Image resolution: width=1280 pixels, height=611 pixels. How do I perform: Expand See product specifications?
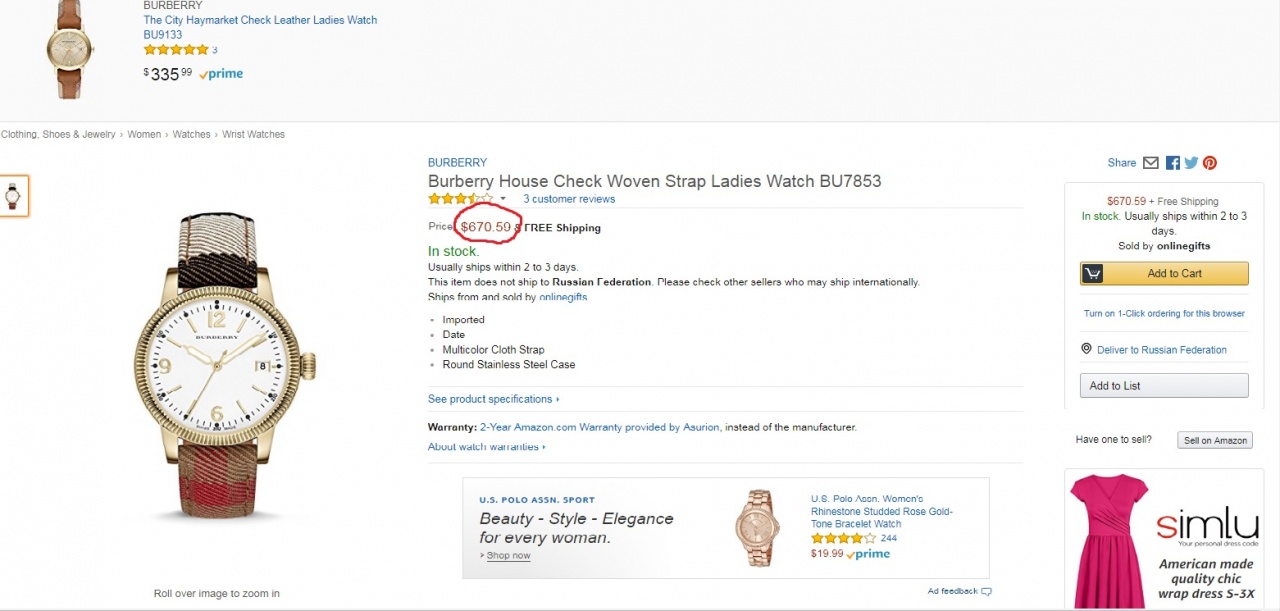coord(493,399)
